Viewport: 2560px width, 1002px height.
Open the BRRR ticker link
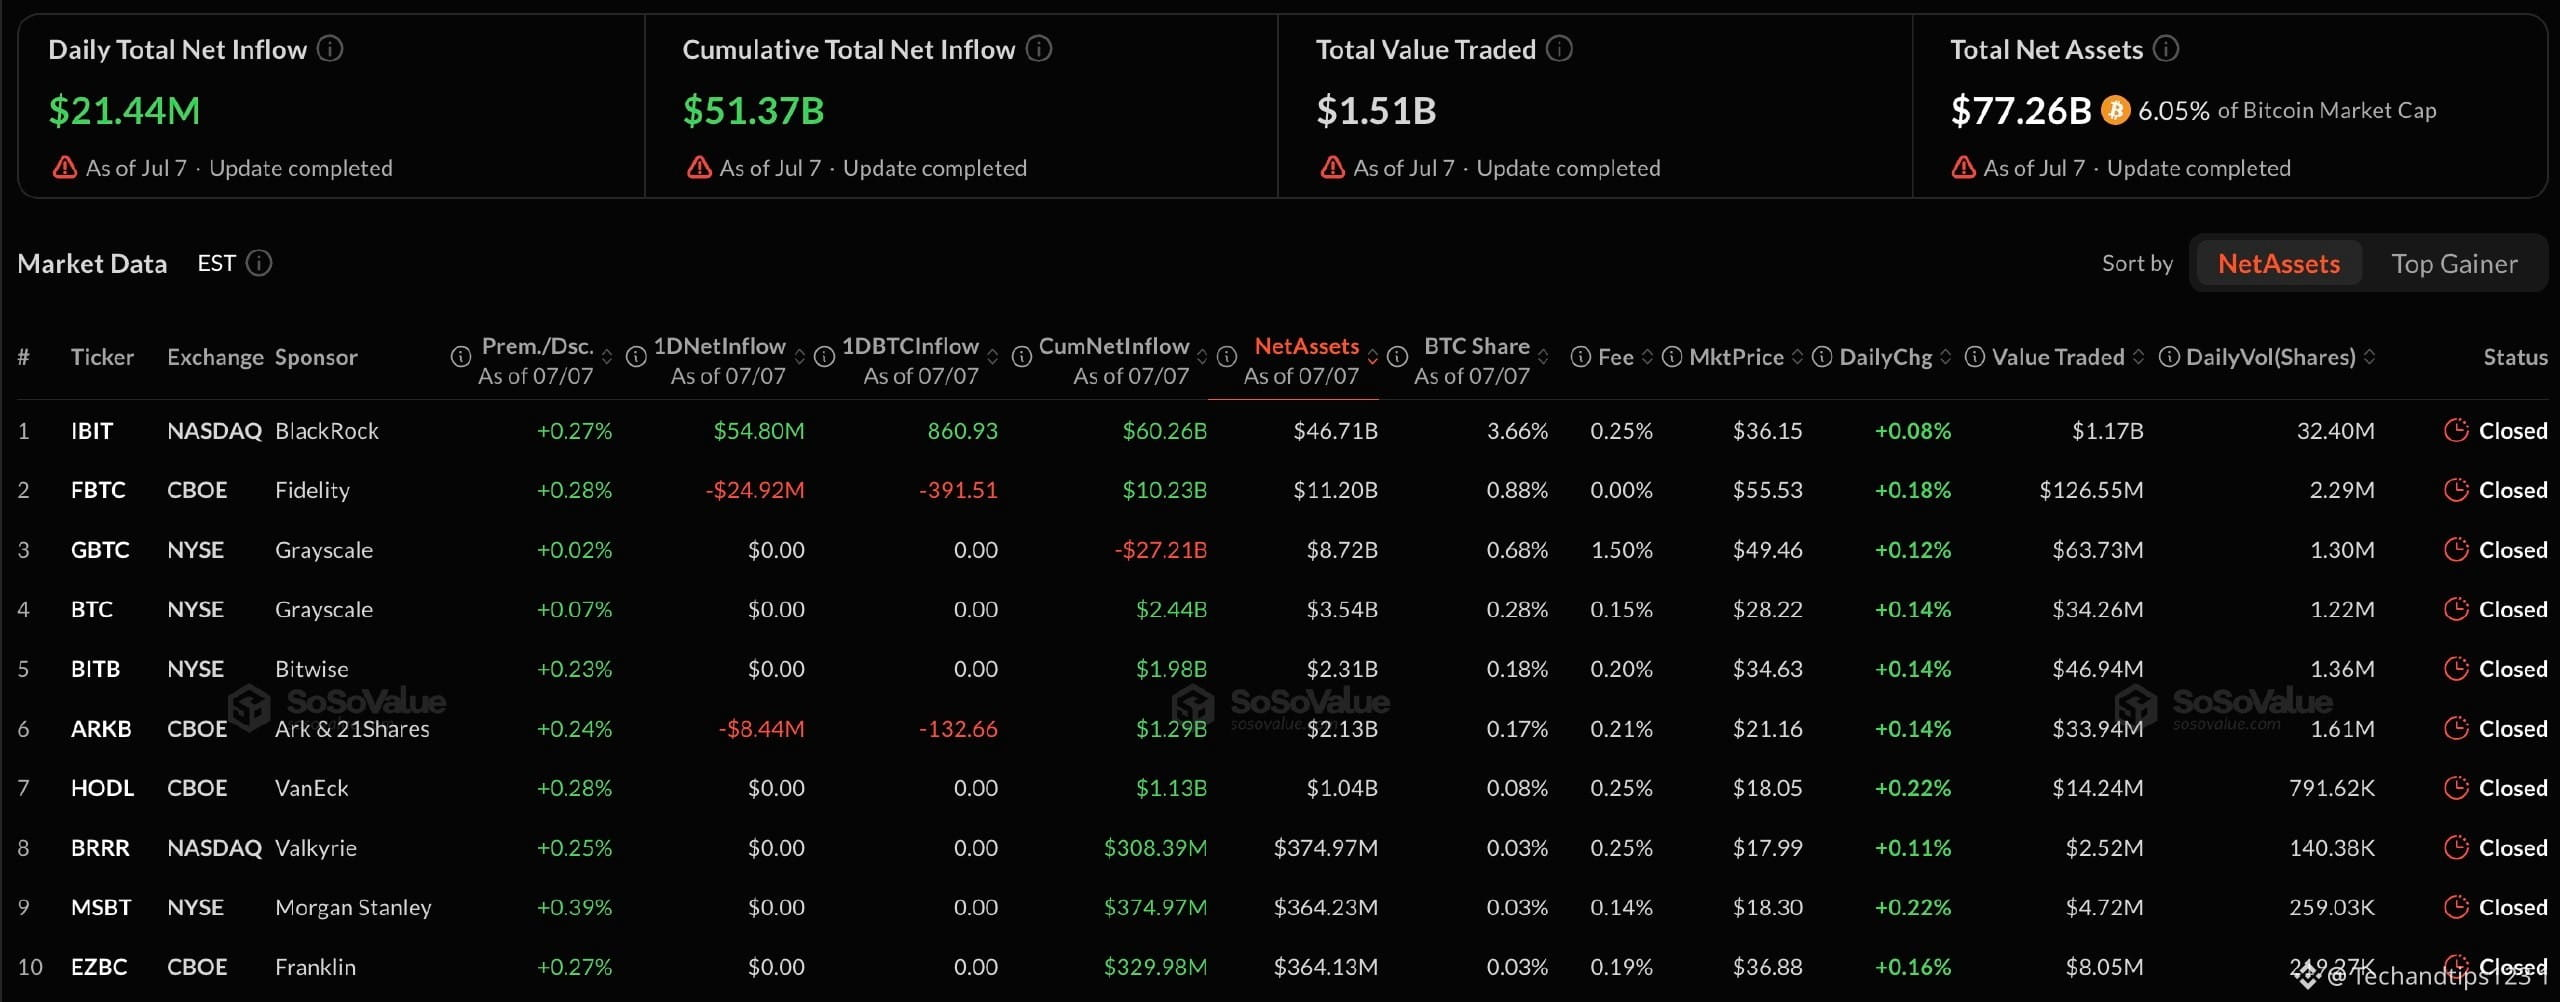tap(100, 848)
